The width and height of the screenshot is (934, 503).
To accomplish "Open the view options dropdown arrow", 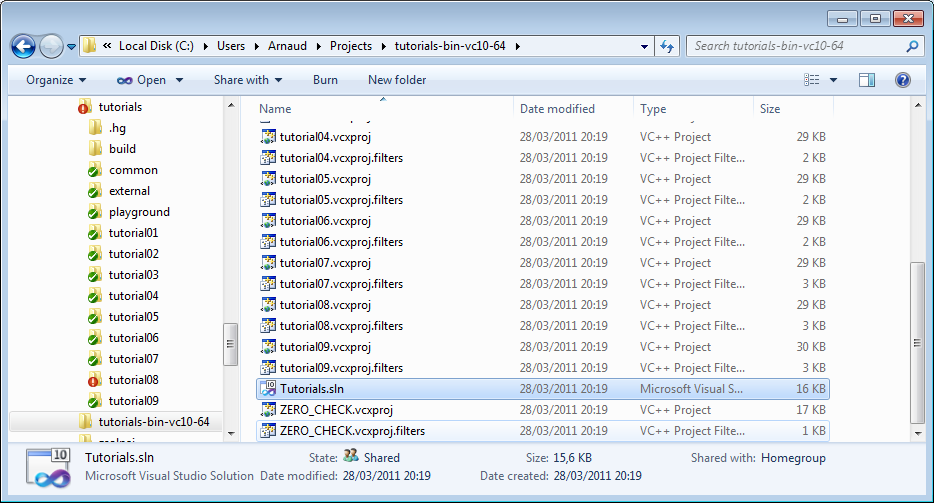I will click(x=833, y=80).
